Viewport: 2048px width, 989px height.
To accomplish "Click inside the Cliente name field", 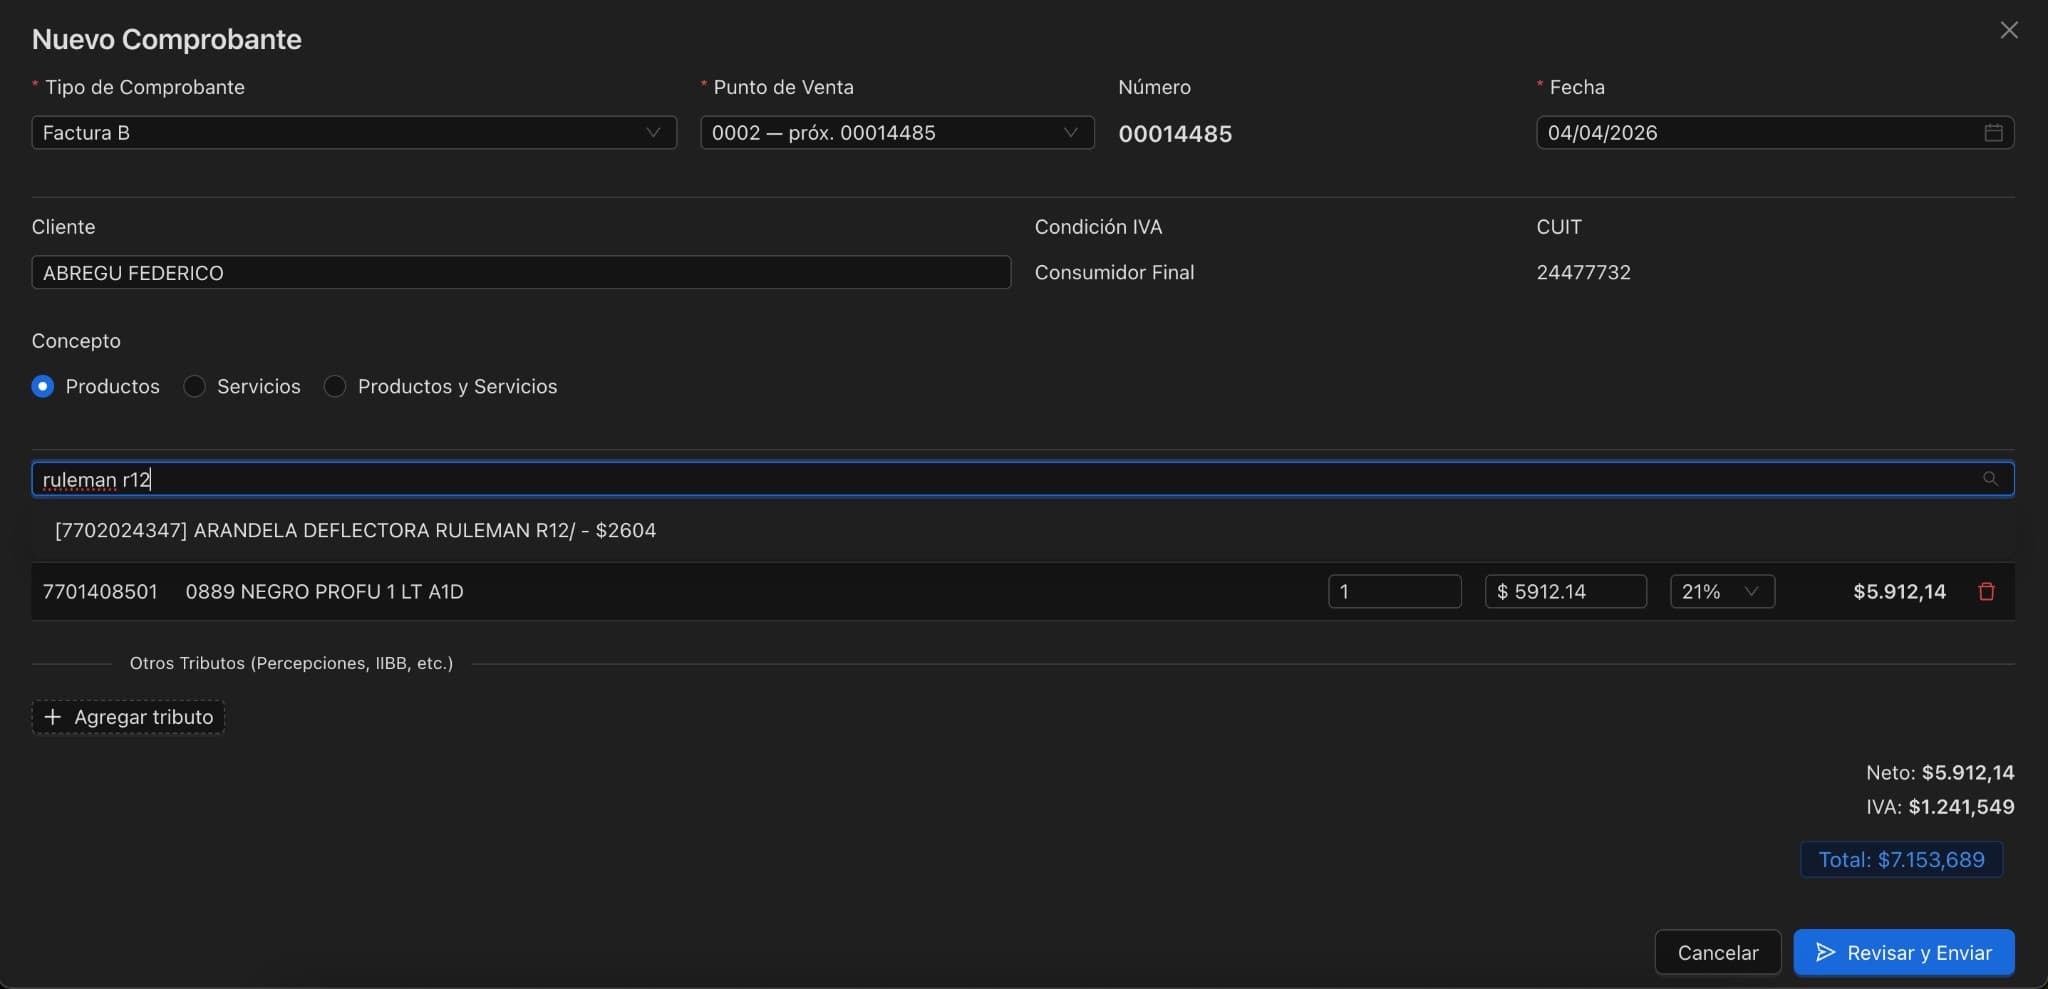I will (x=518, y=272).
